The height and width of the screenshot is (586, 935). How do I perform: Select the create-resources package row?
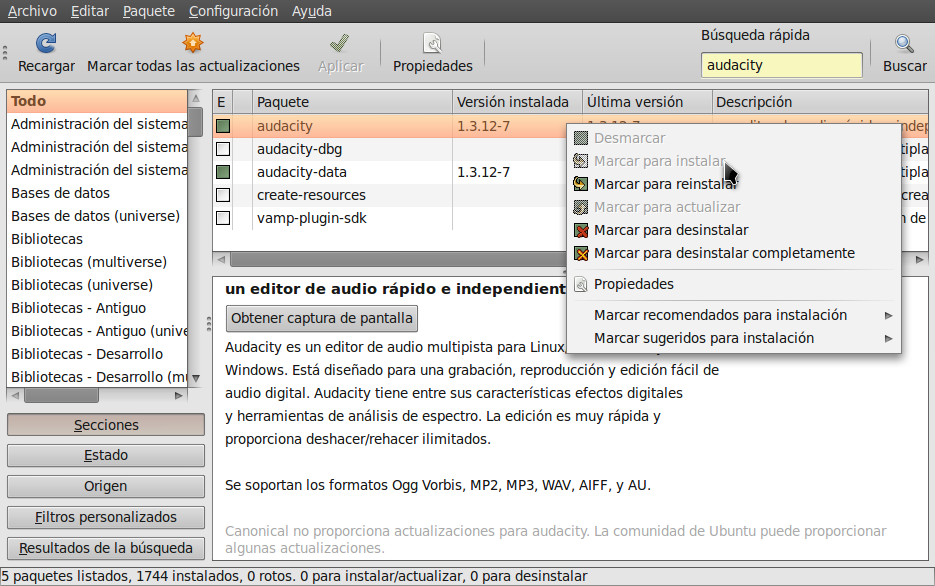[x=389, y=195]
